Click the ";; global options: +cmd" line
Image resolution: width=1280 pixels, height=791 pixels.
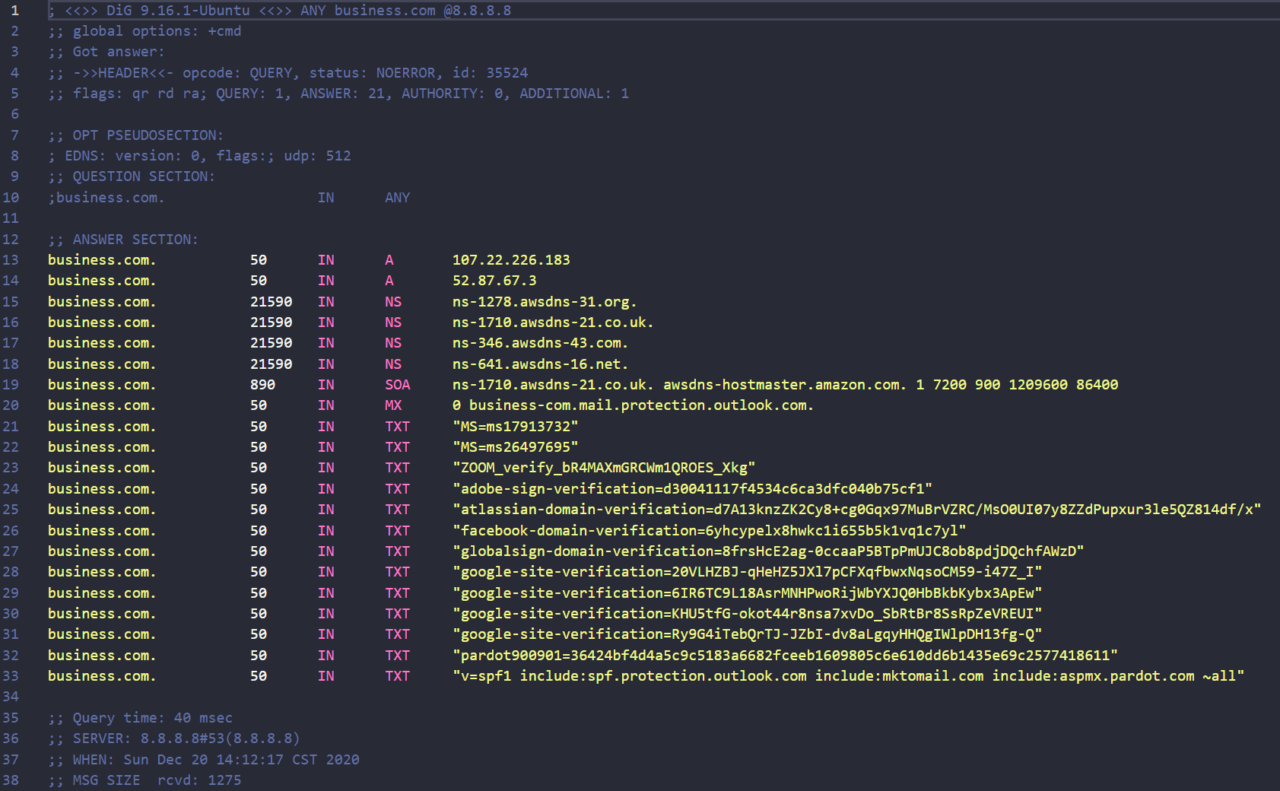tap(144, 31)
